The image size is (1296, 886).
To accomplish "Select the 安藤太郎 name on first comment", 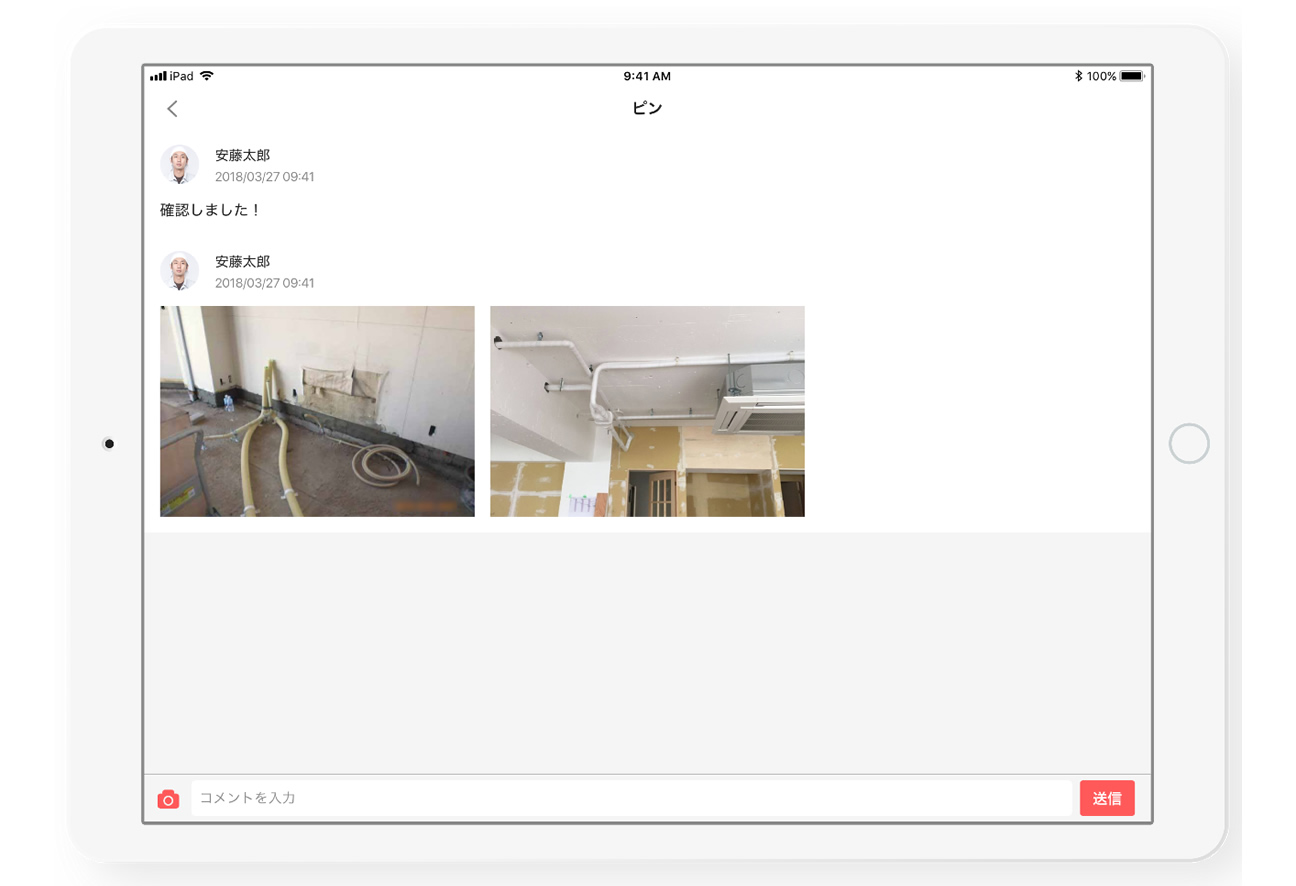I will [x=242, y=155].
